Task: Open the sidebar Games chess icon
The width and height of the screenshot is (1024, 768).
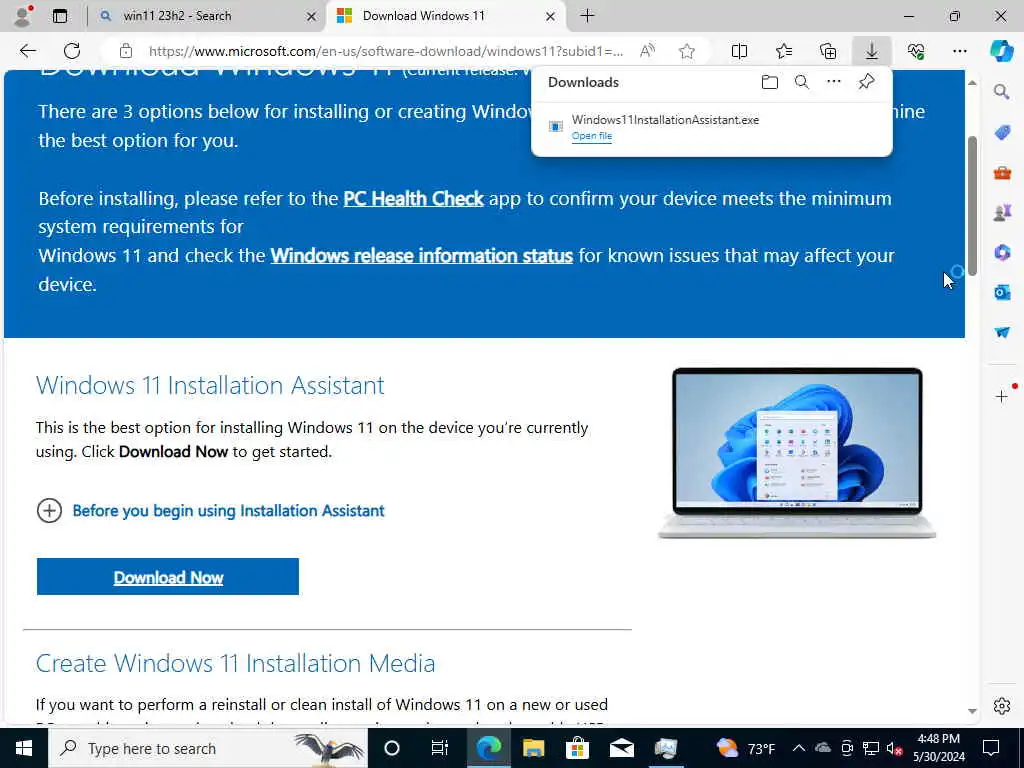Action: click(1002, 212)
